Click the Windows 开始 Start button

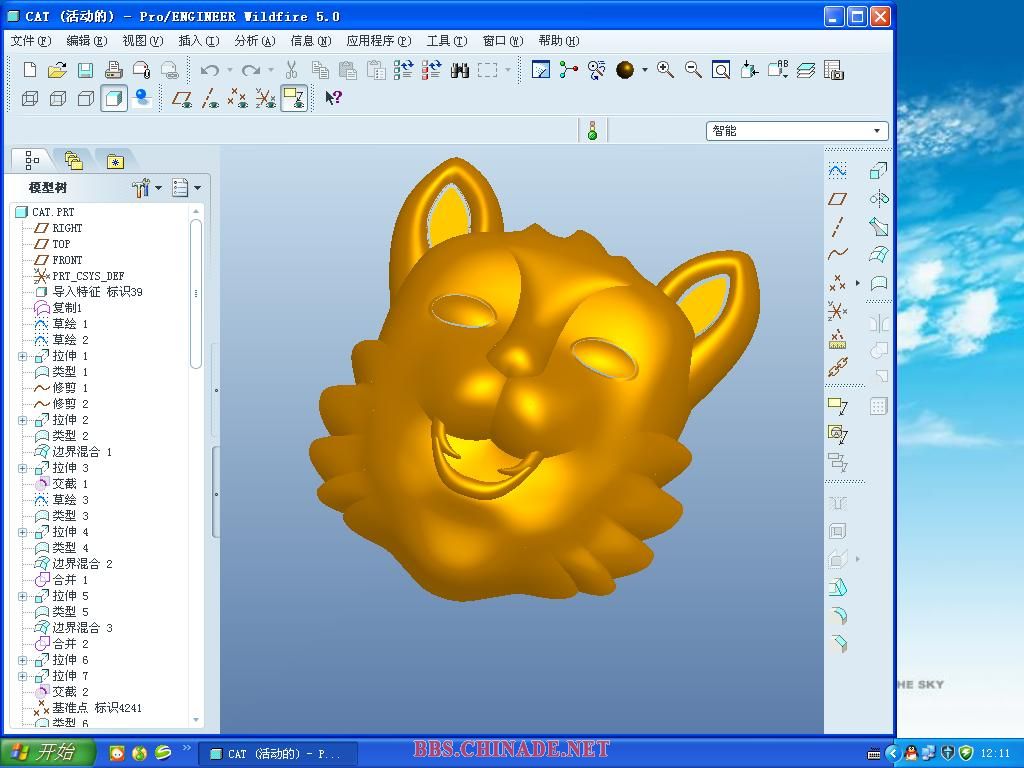(x=48, y=753)
